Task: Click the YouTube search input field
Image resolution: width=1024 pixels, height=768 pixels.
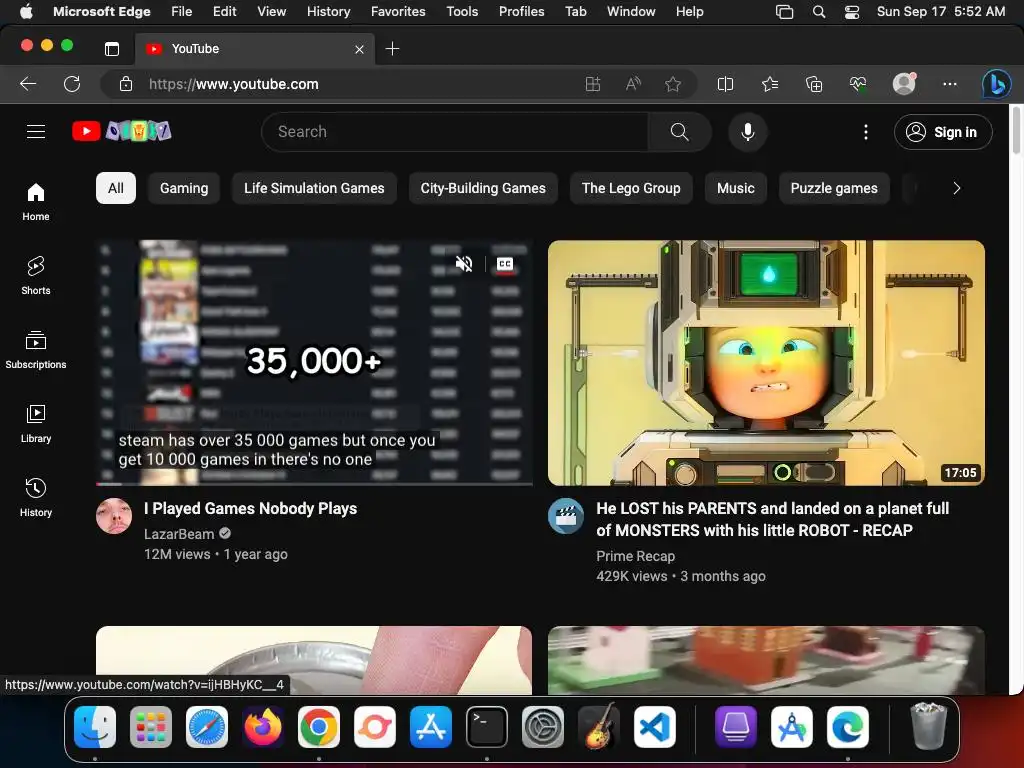Action: (x=456, y=132)
